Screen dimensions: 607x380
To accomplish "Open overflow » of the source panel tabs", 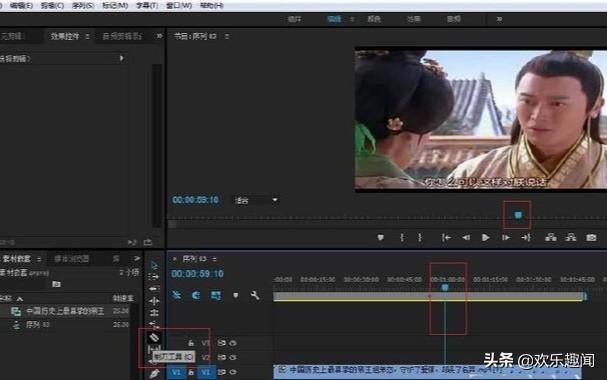I will [x=159, y=36].
